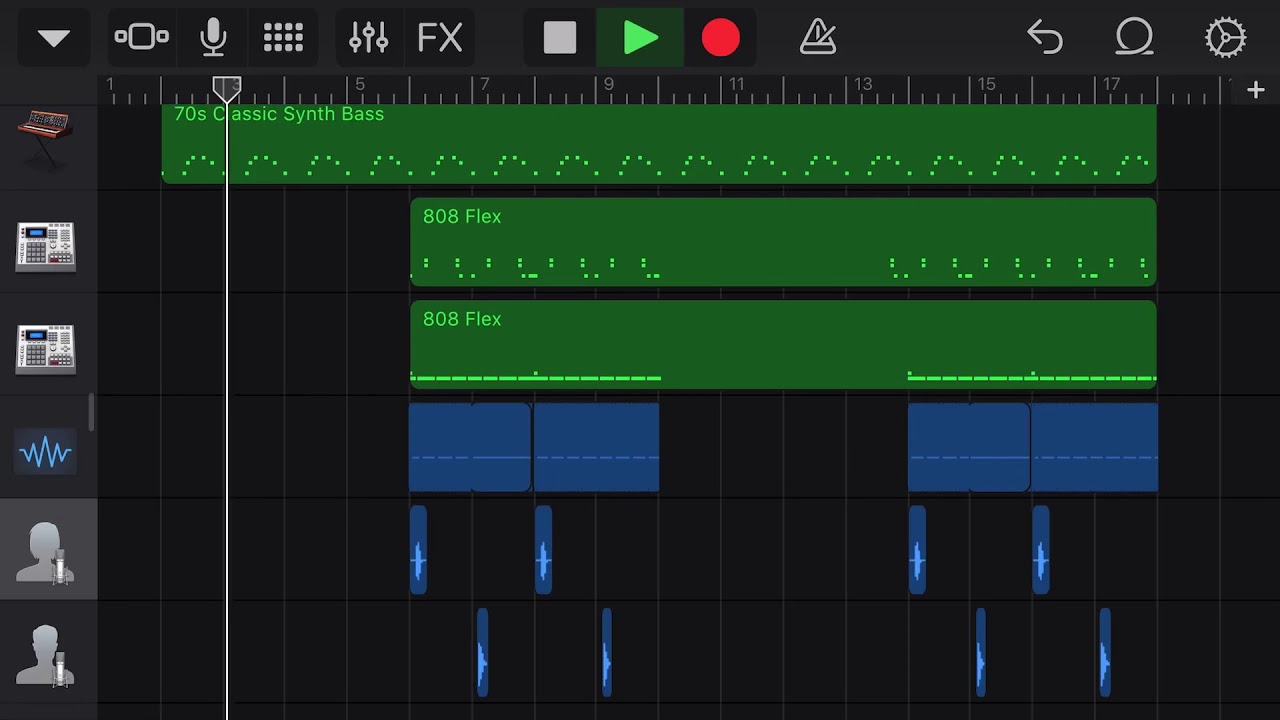The image size is (1280, 720).
Task: Select the 70s Classic Synth Bass keyboard track
Action: point(45,140)
